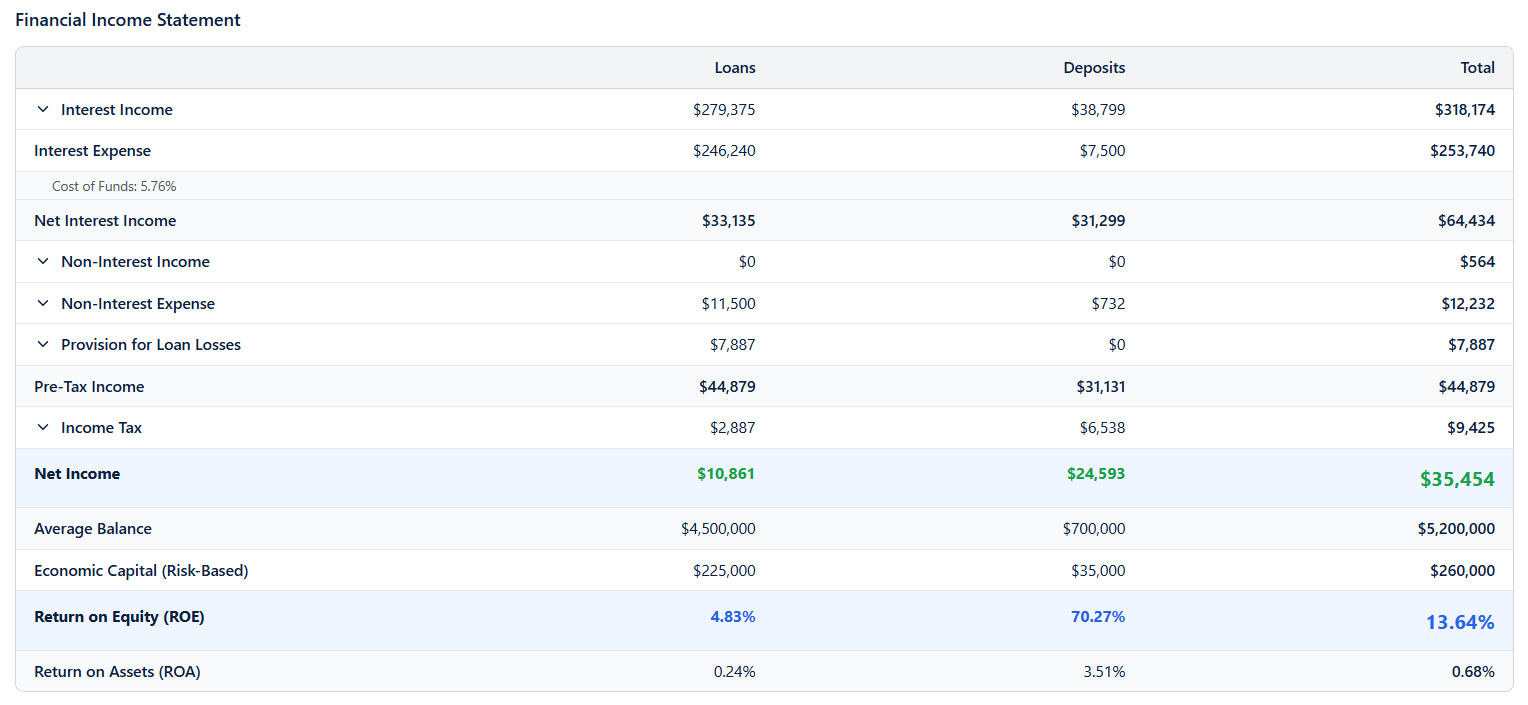Click the Net Interest Income label
The height and width of the screenshot is (705, 1528).
[x=105, y=221]
